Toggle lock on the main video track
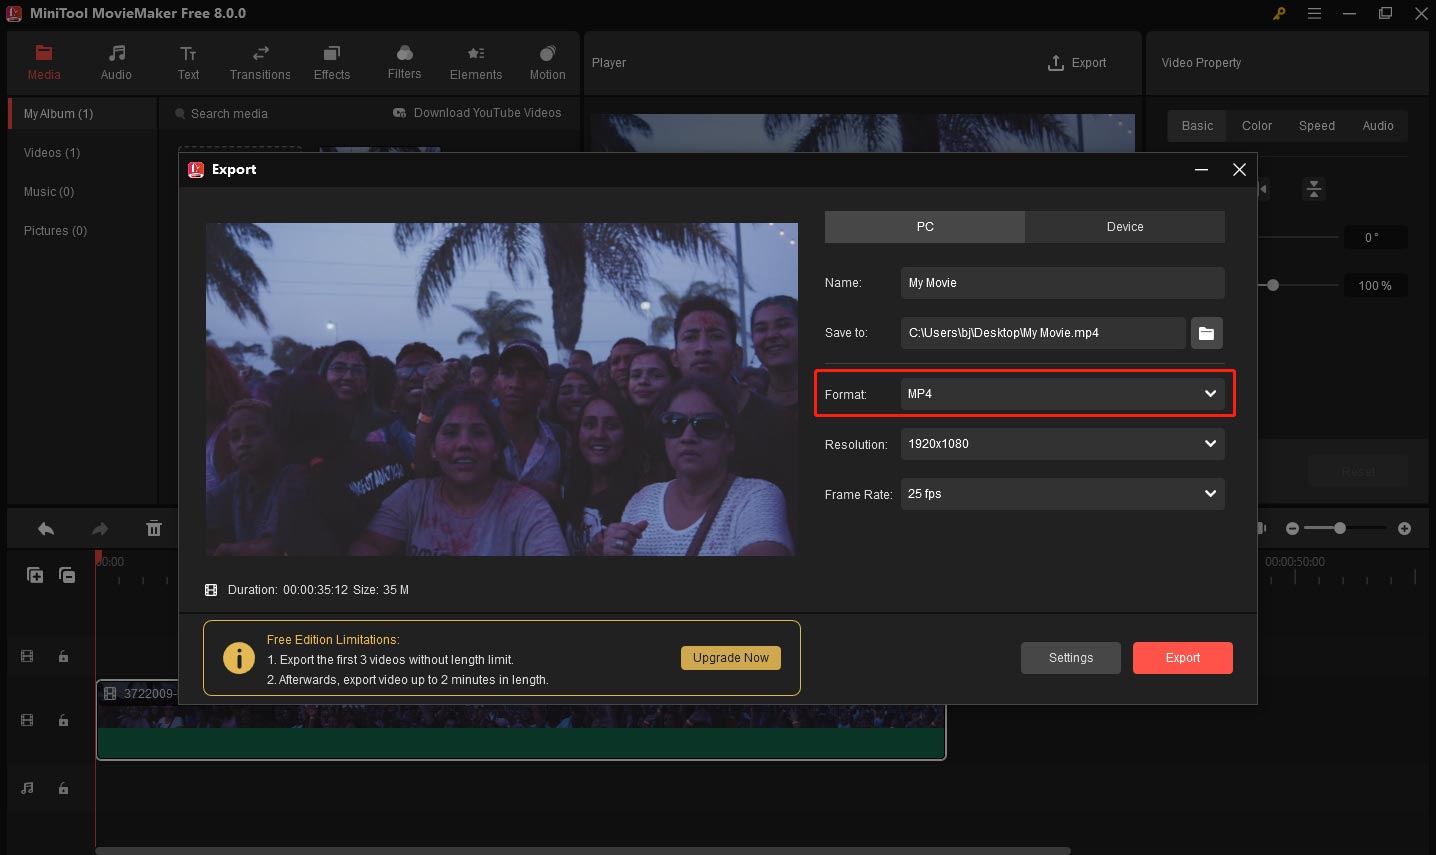The height and width of the screenshot is (855, 1436). (63, 720)
